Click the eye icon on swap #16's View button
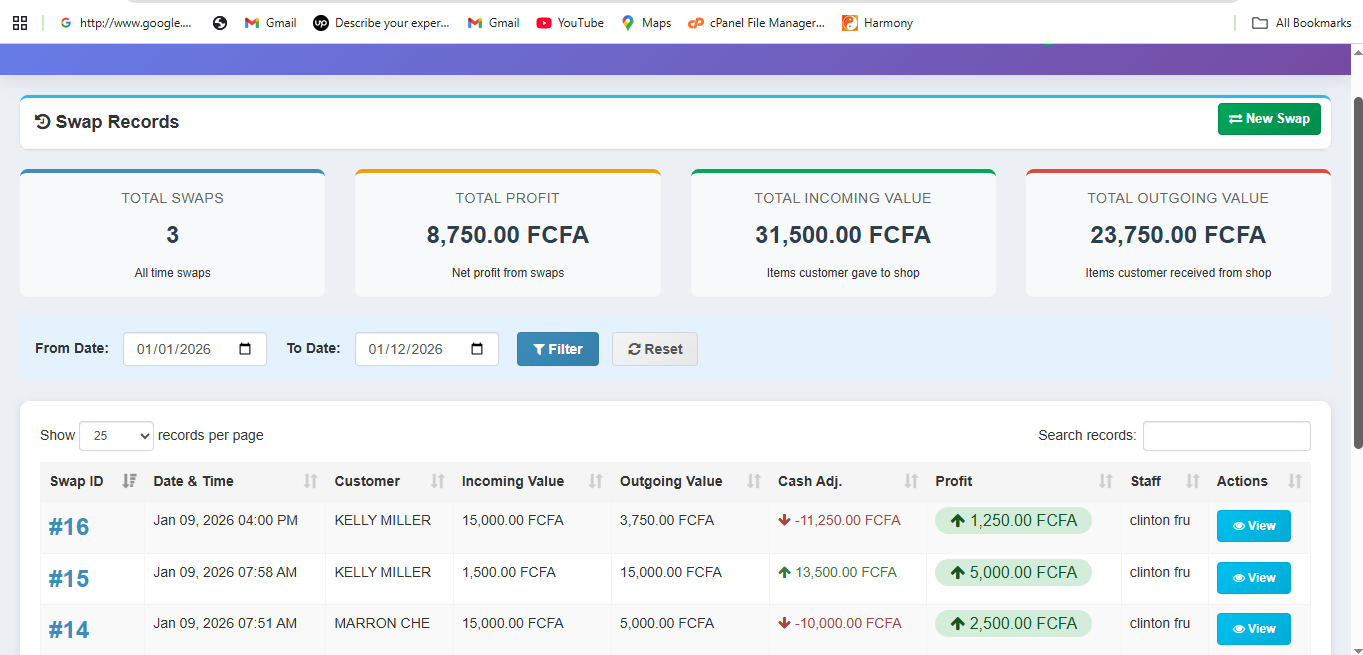The height and width of the screenshot is (655, 1363). pos(1240,525)
